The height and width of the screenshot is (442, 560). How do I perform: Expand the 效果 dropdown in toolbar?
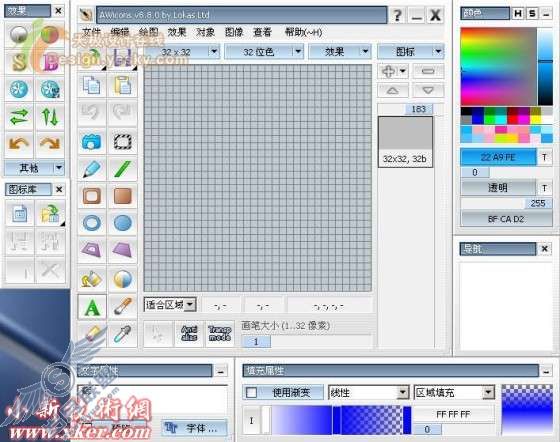[365, 52]
